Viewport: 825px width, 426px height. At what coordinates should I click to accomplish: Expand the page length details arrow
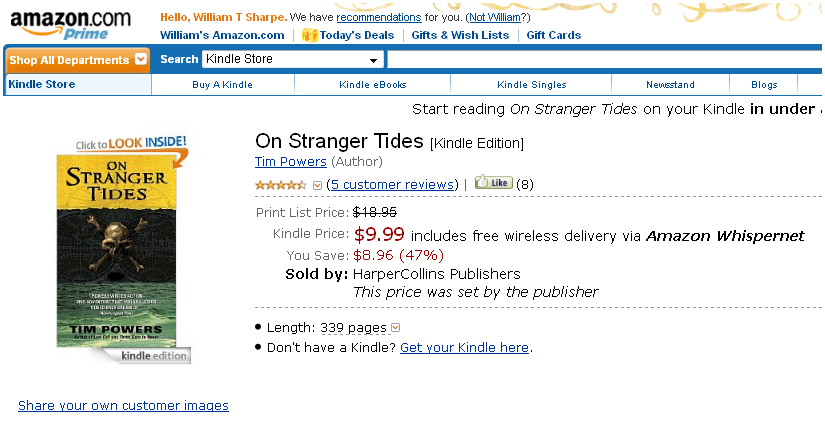396,327
